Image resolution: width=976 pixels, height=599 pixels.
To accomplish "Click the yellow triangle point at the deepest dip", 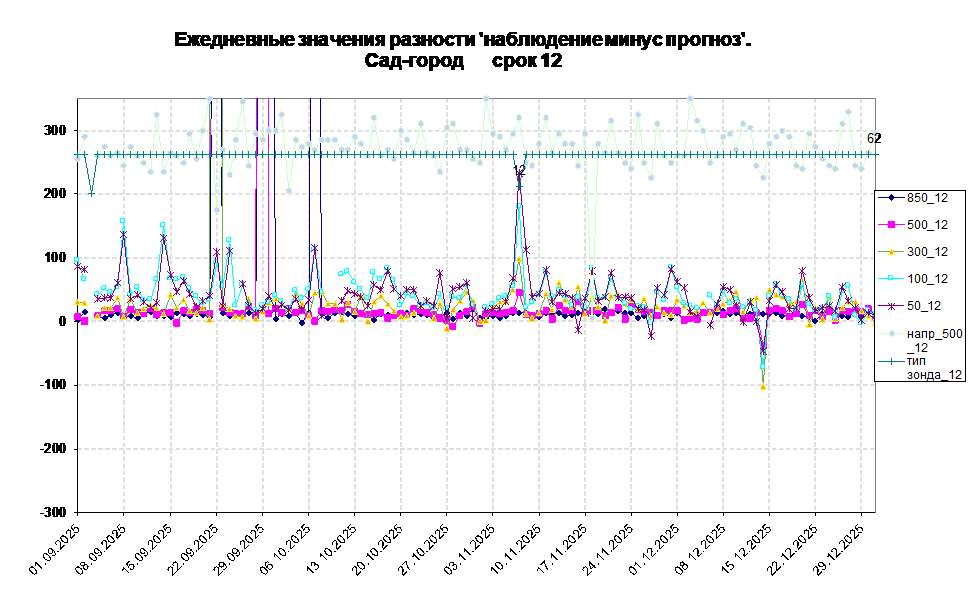I will (x=763, y=386).
